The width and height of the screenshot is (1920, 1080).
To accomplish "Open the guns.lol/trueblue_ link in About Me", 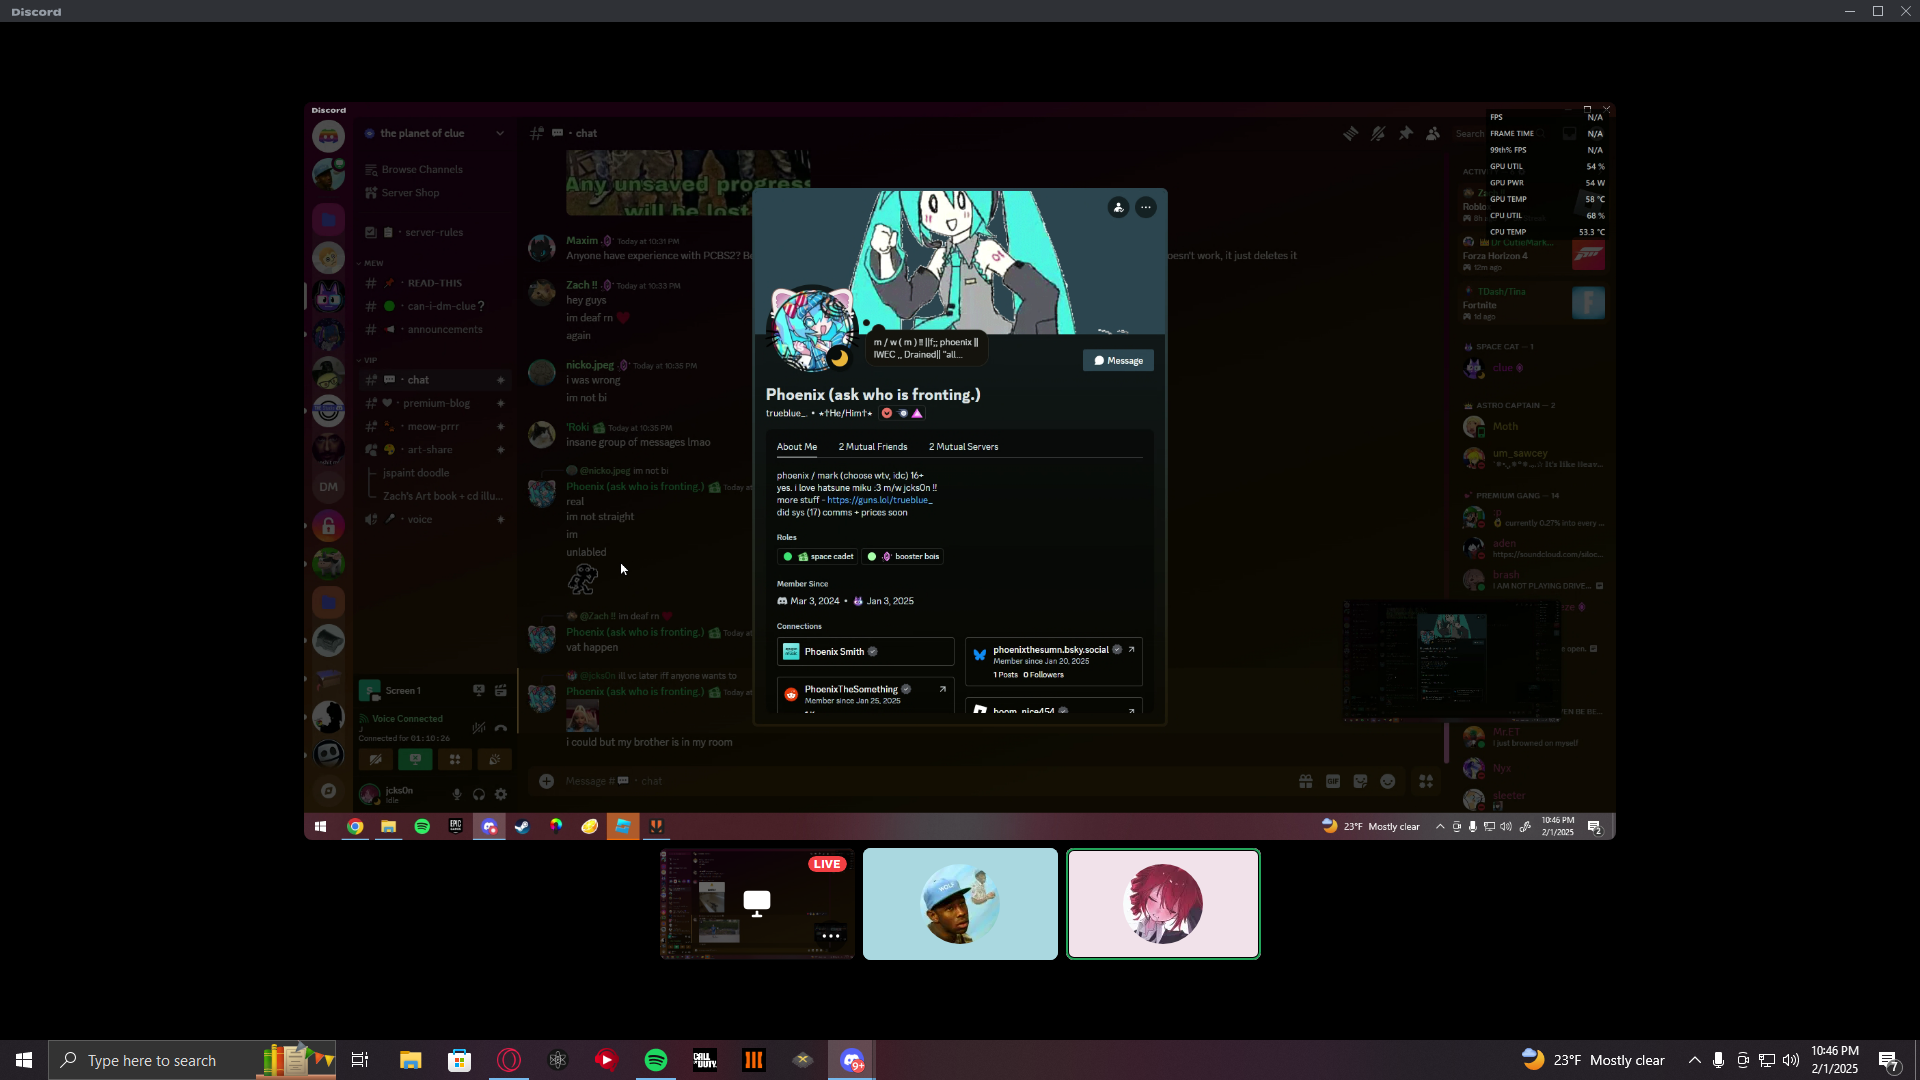I will [x=879, y=500].
